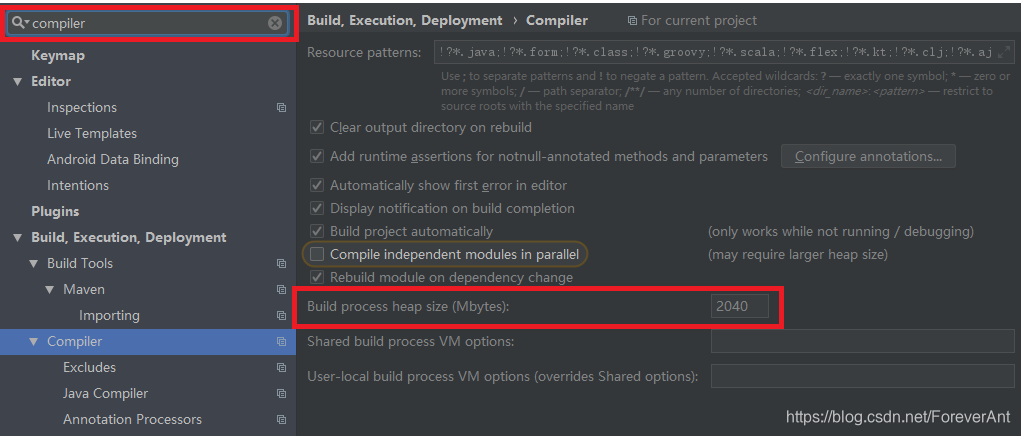This screenshot has height=436, width=1021.
Task: Collapse the Maven tree node
Action: (49, 290)
